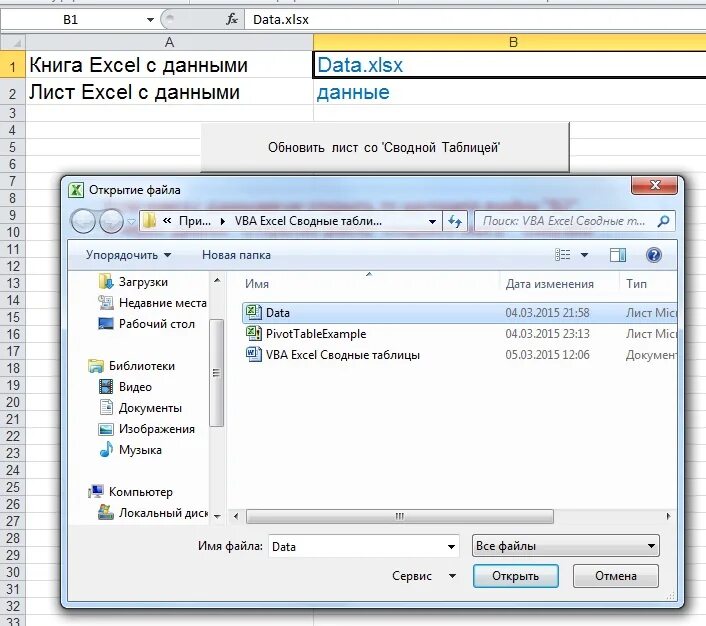Expand the address bar path dropdown

pyautogui.click(x=432, y=221)
